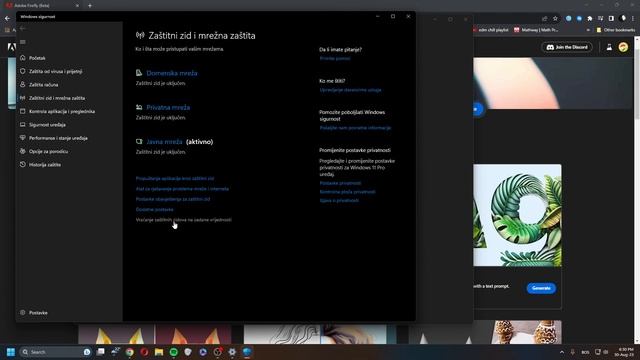Click the hamburger menu icon in Windows Security
The image size is (640, 360).
pos(23,42)
